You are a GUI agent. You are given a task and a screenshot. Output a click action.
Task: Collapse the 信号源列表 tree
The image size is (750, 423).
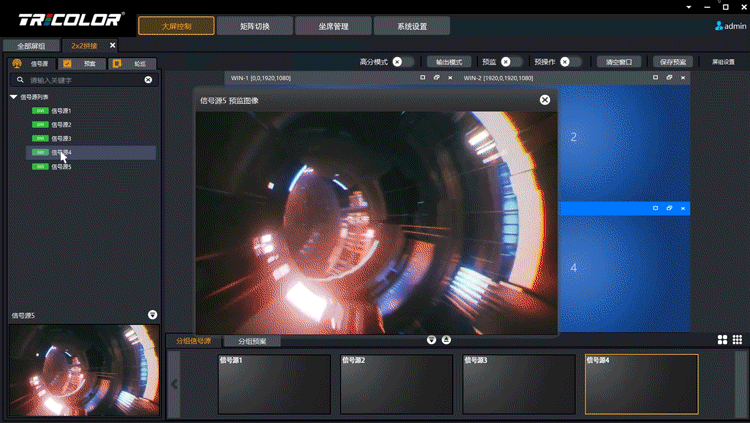tap(14, 97)
